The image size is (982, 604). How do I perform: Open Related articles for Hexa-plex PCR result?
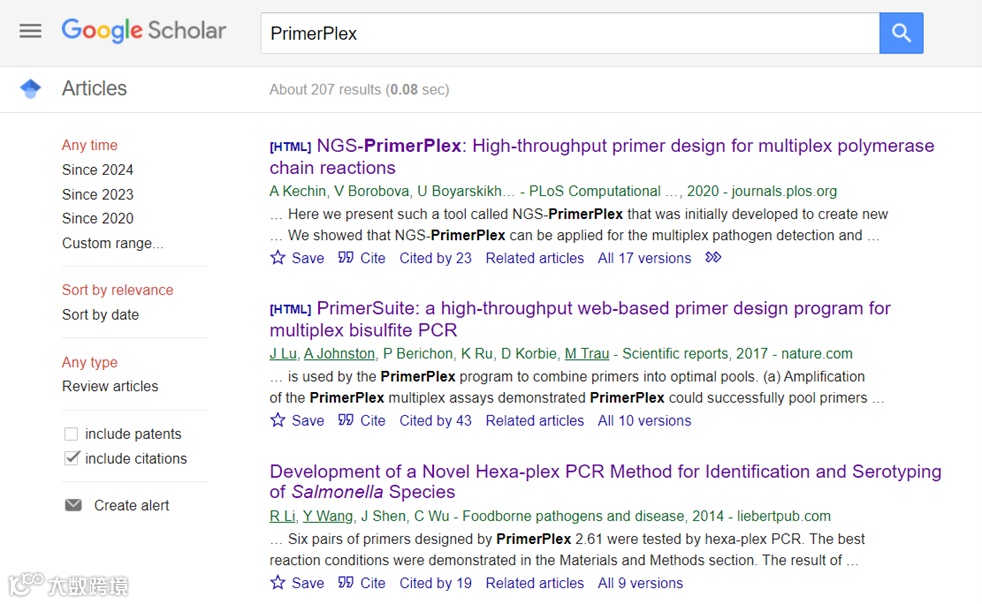534,583
